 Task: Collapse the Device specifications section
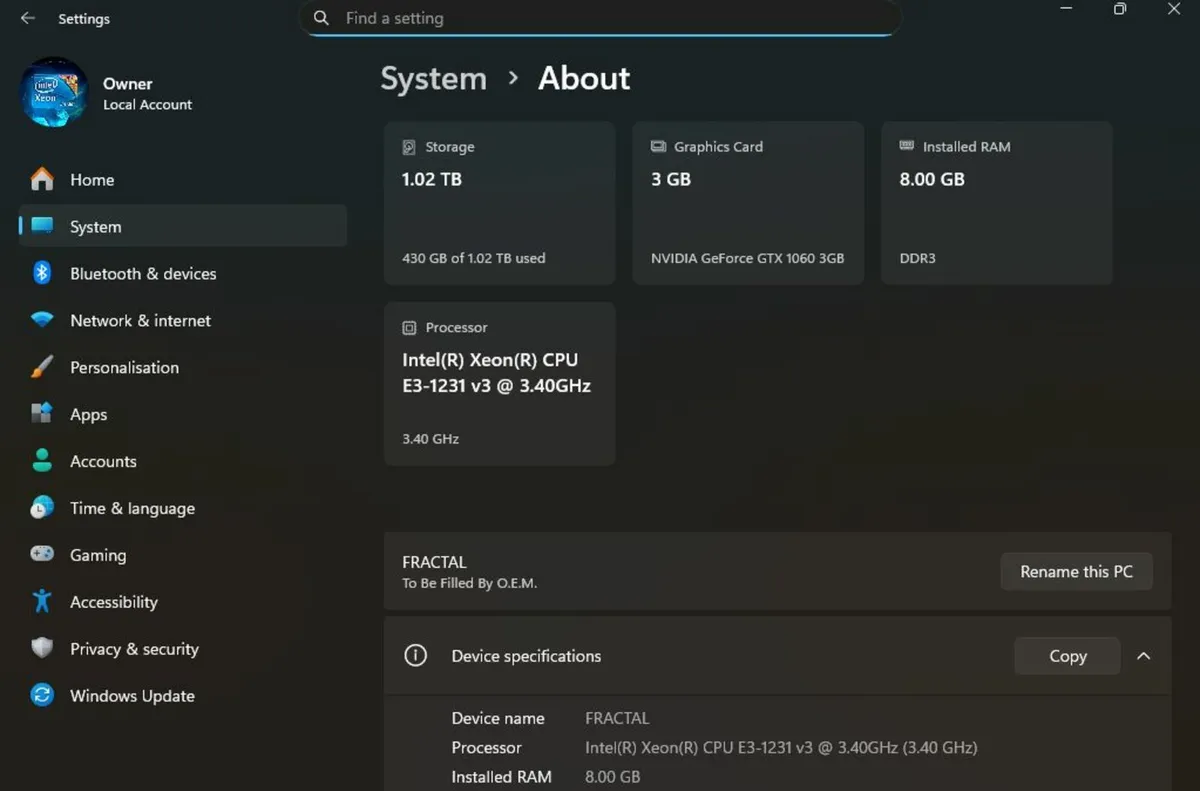[x=1144, y=656]
